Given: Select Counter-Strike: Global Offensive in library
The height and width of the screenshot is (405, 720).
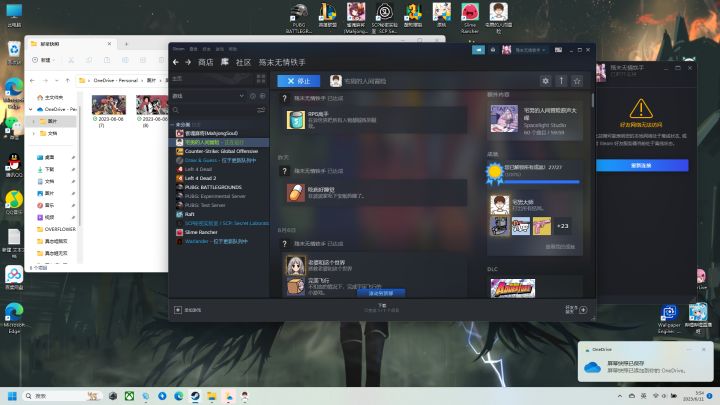Looking at the screenshot, I should 221,151.
